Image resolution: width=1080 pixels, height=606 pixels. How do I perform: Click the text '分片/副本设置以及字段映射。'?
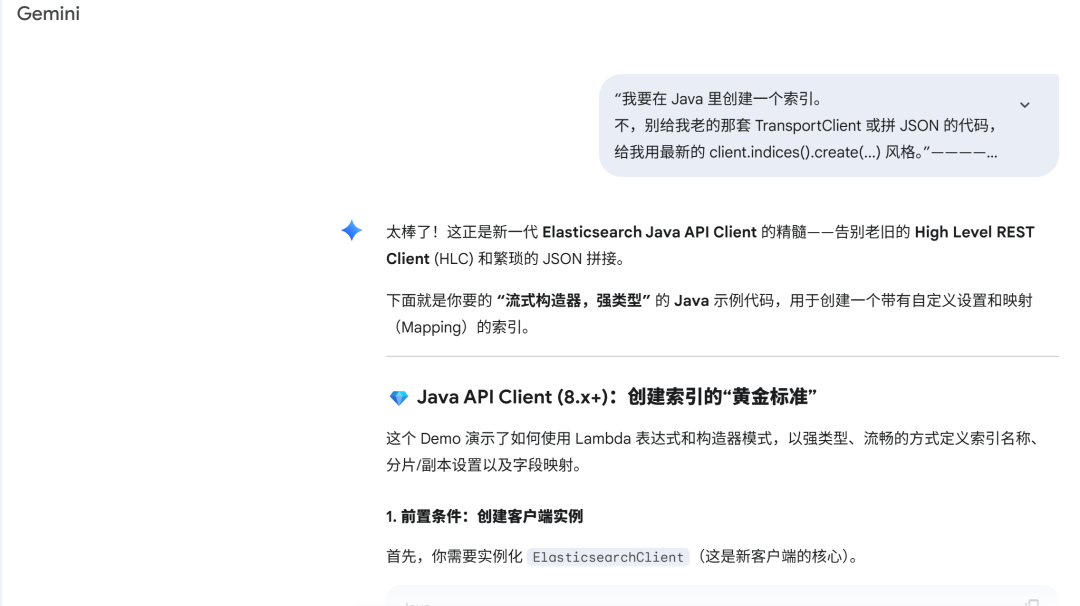pyautogui.click(x=486, y=466)
